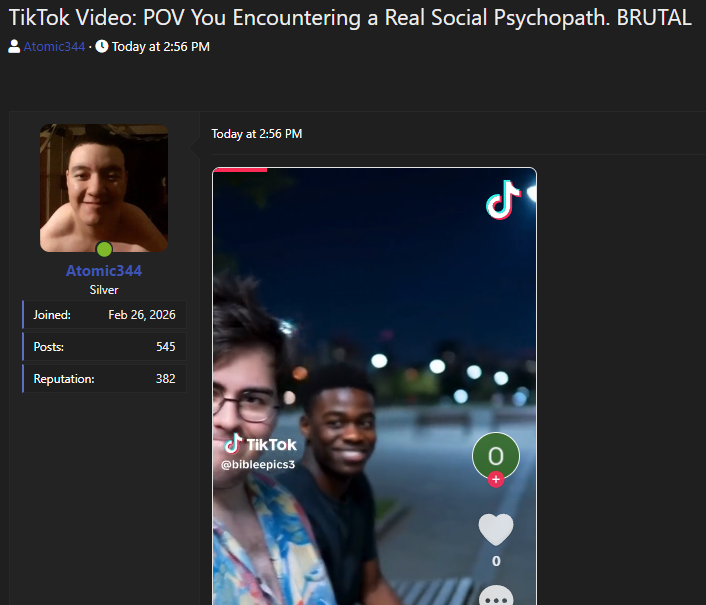Like the video with the heart icon
The image size is (706, 605).
tap(496, 529)
